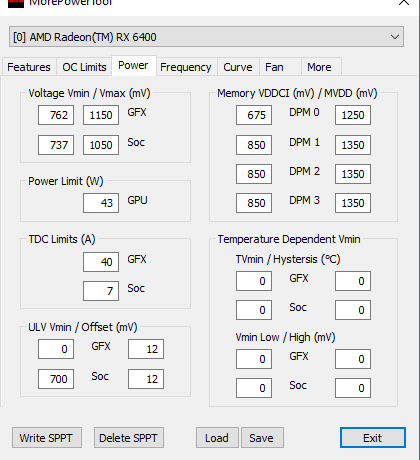Open the AMD Radeon RX 6400 device dropdown
This screenshot has width=420, height=460.
tap(206, 37)
